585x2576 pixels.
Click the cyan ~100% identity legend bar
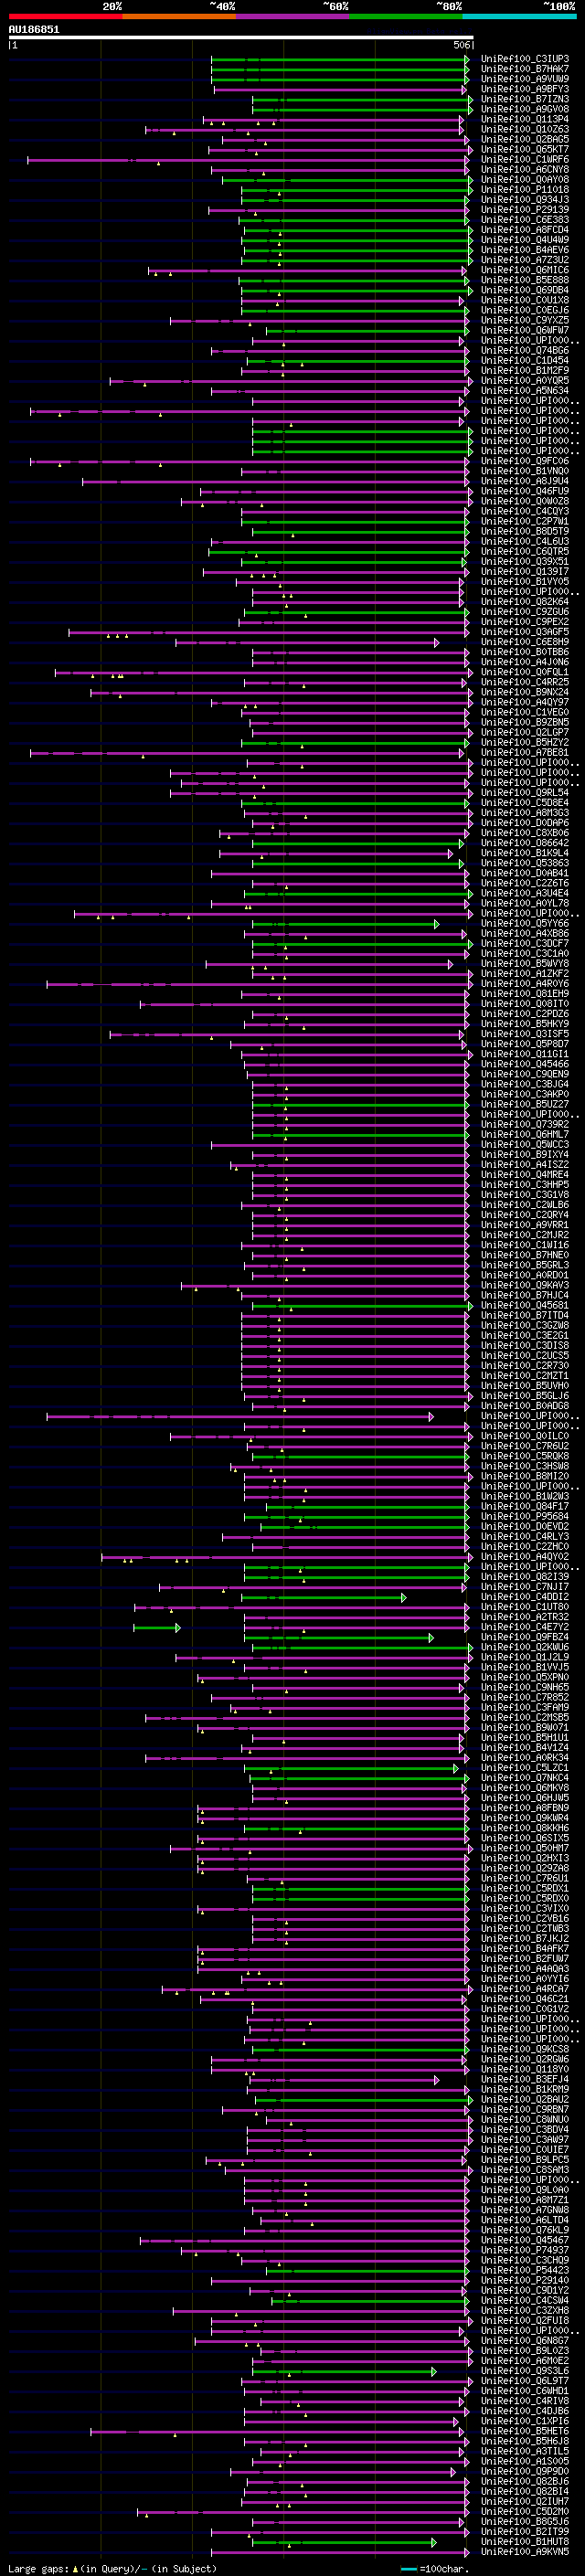pyautogui.click(x=519, y=17)
